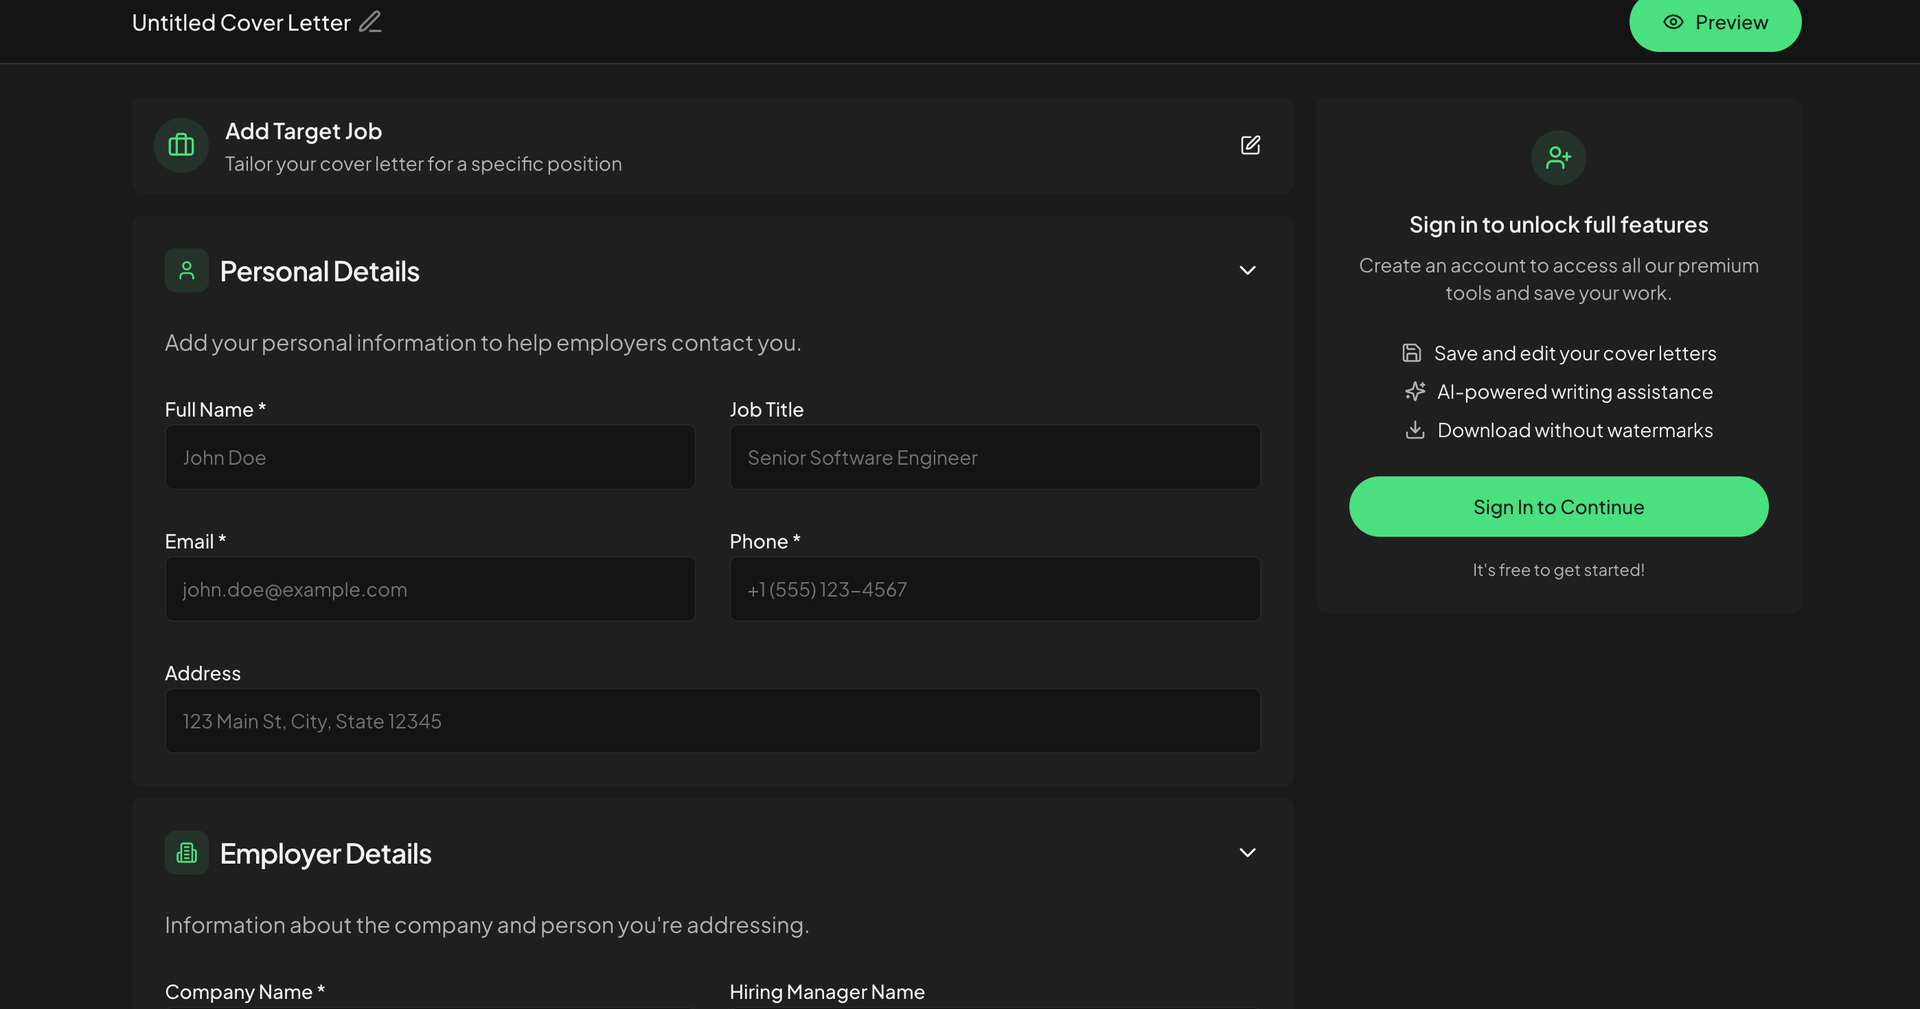Click the person icon next to Personal Details
Image resolution: width=1920 pixels, height=1009 pixels.
pyautogui.click(x=187, y=270)
